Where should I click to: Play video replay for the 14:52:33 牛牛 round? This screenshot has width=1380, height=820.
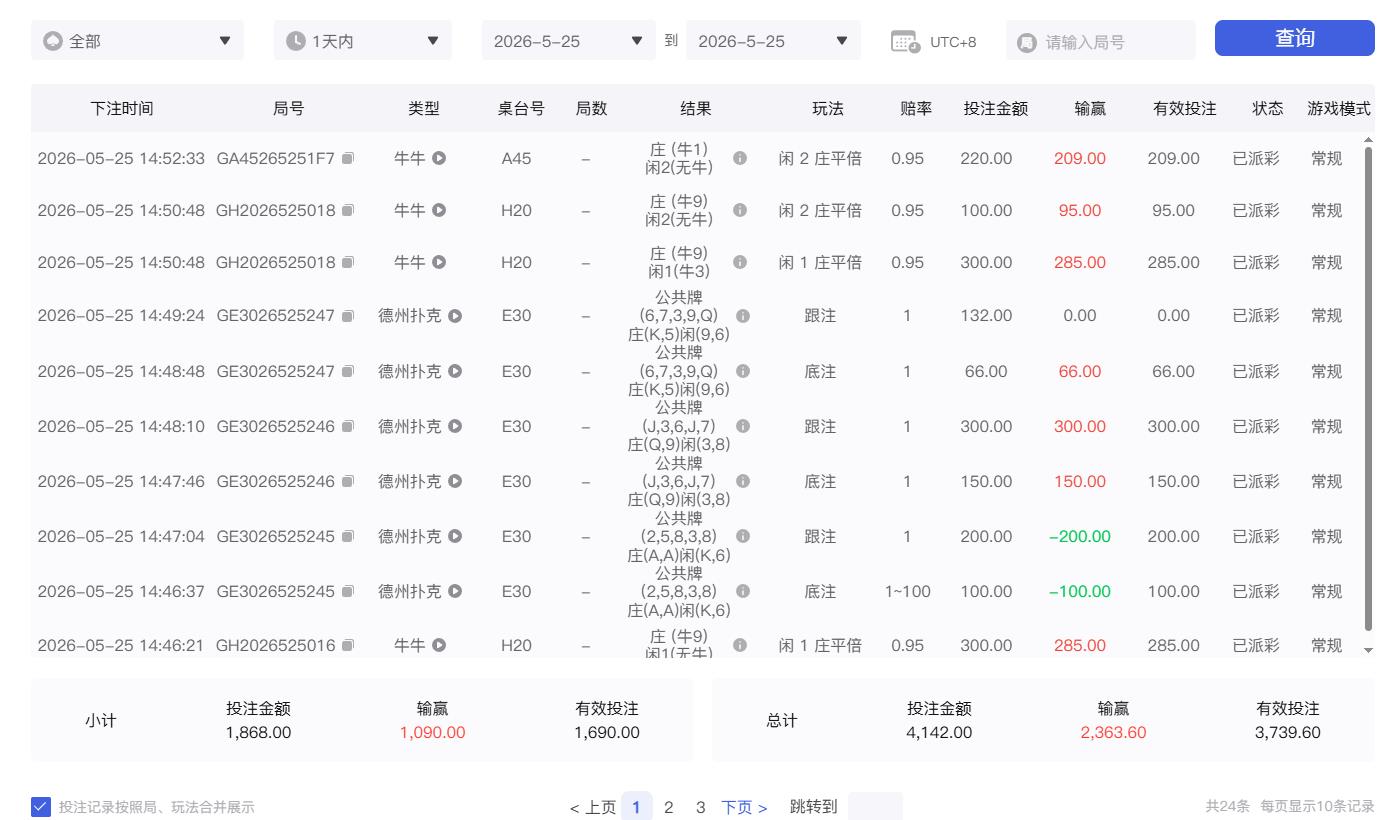[439, 158]
